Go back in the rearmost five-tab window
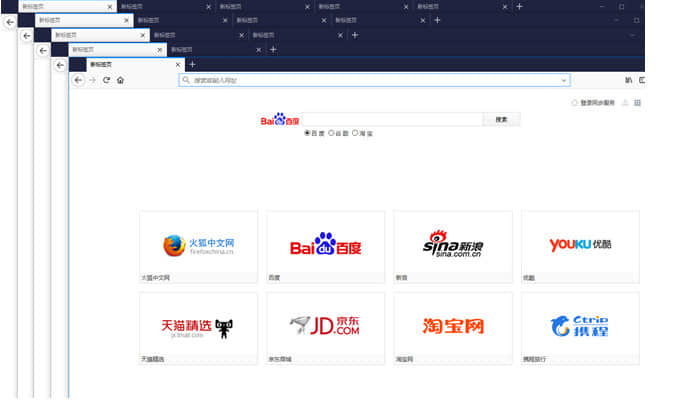Viewport: 674px width, 412px height. [10, 22]
